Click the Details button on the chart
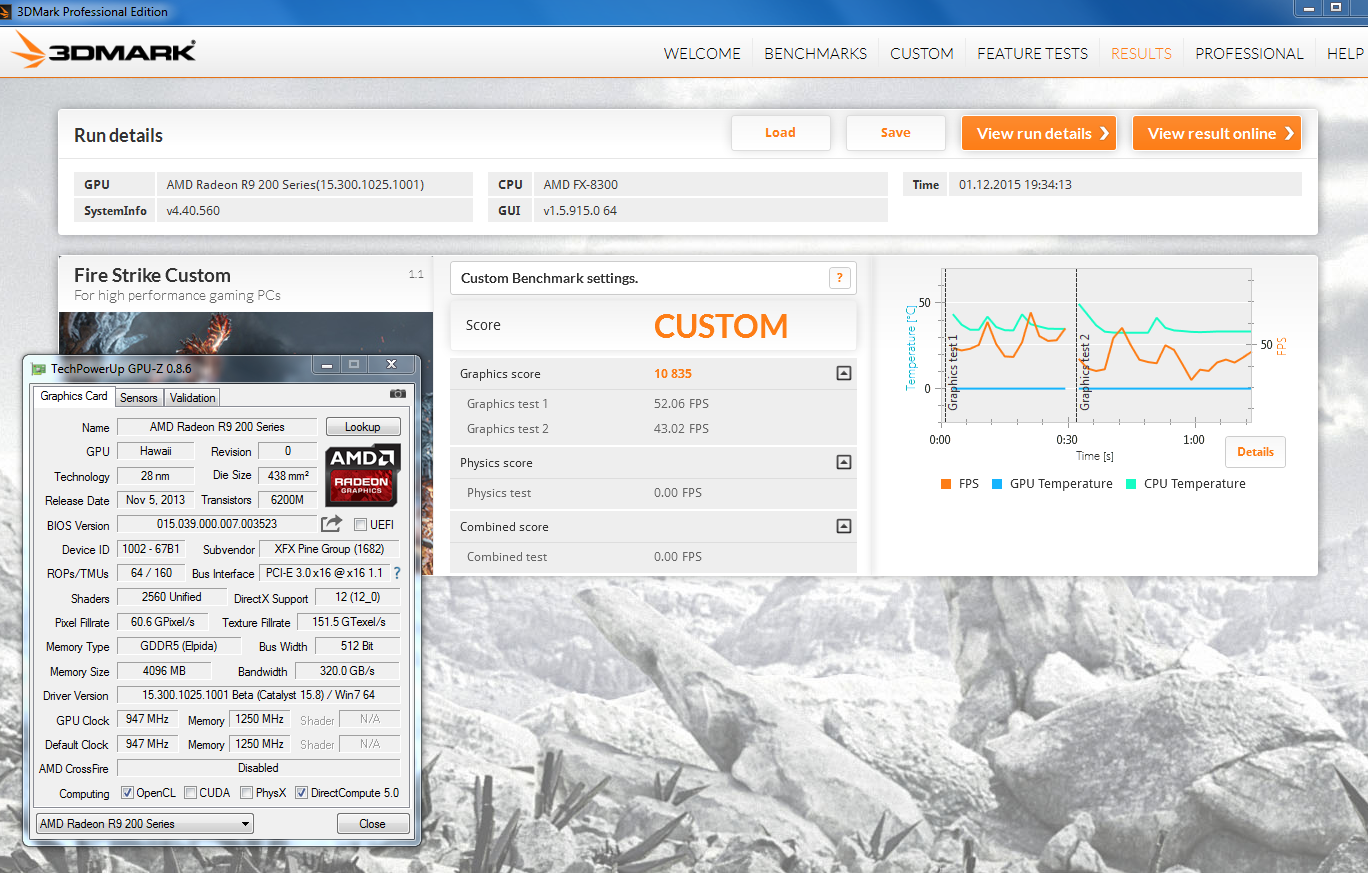Viewport: 1368px width, 873px height. pos(1255,452)
